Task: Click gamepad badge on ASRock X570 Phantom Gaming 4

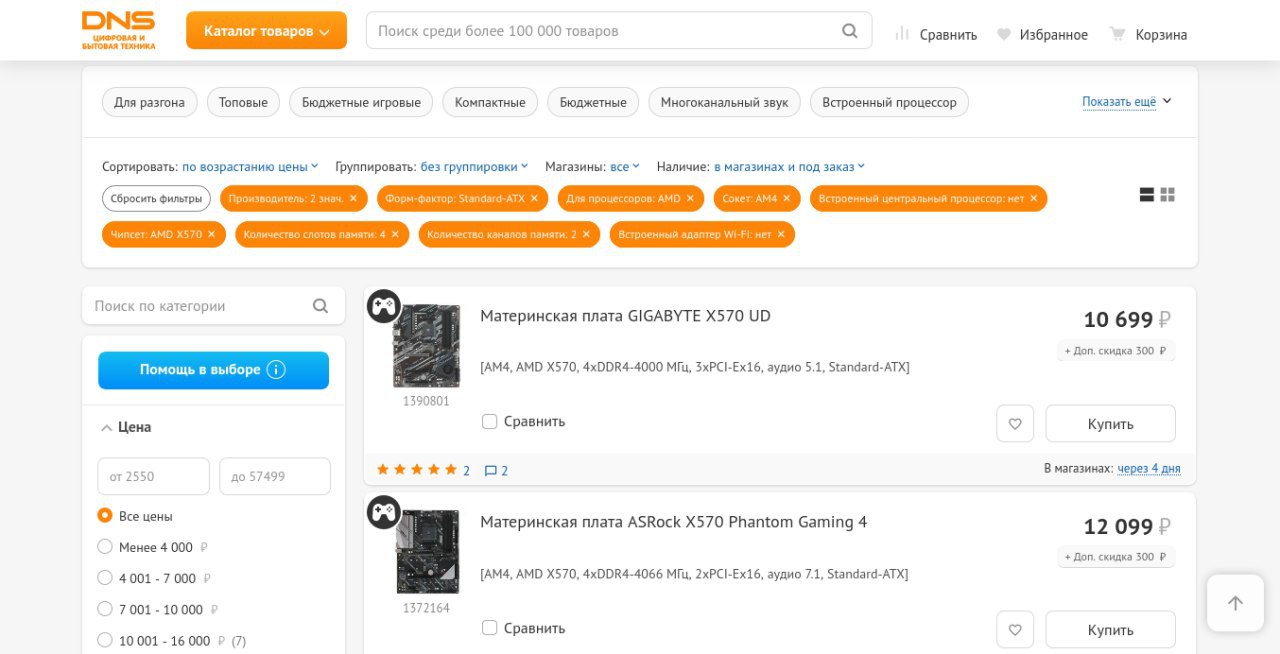Action: click(x=383, y=512)
